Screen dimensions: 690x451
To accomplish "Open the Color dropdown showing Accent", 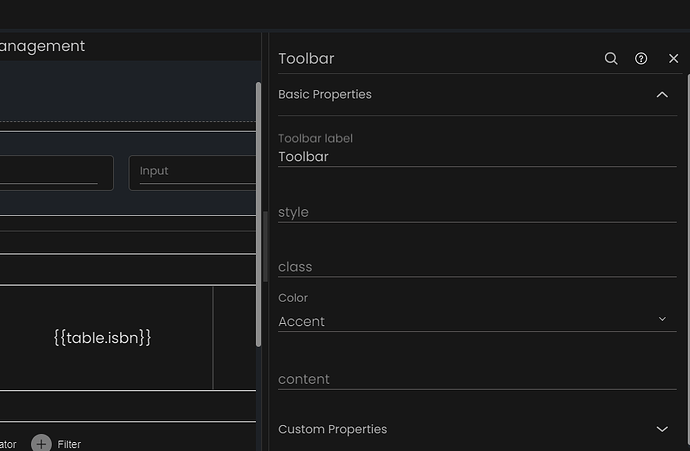I will 477,322.
